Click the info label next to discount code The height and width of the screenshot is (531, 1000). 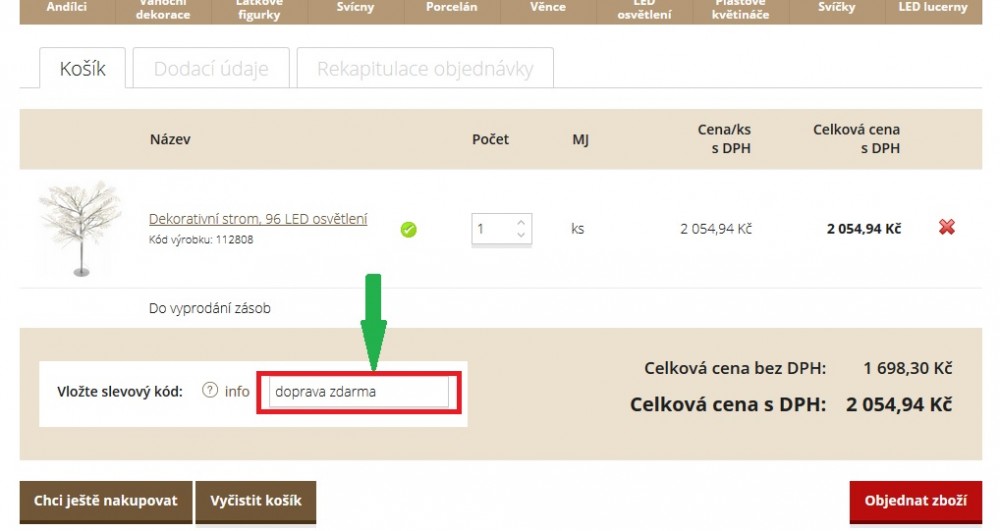coord(237,391)
